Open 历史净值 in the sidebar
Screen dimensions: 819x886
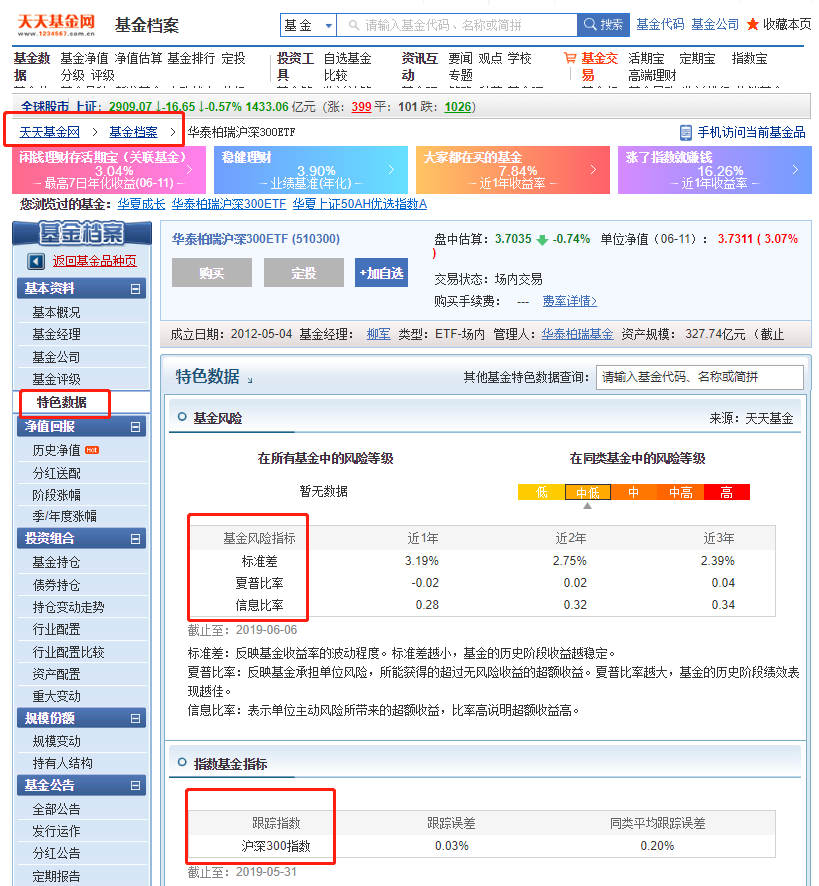[x=56, y=450]
